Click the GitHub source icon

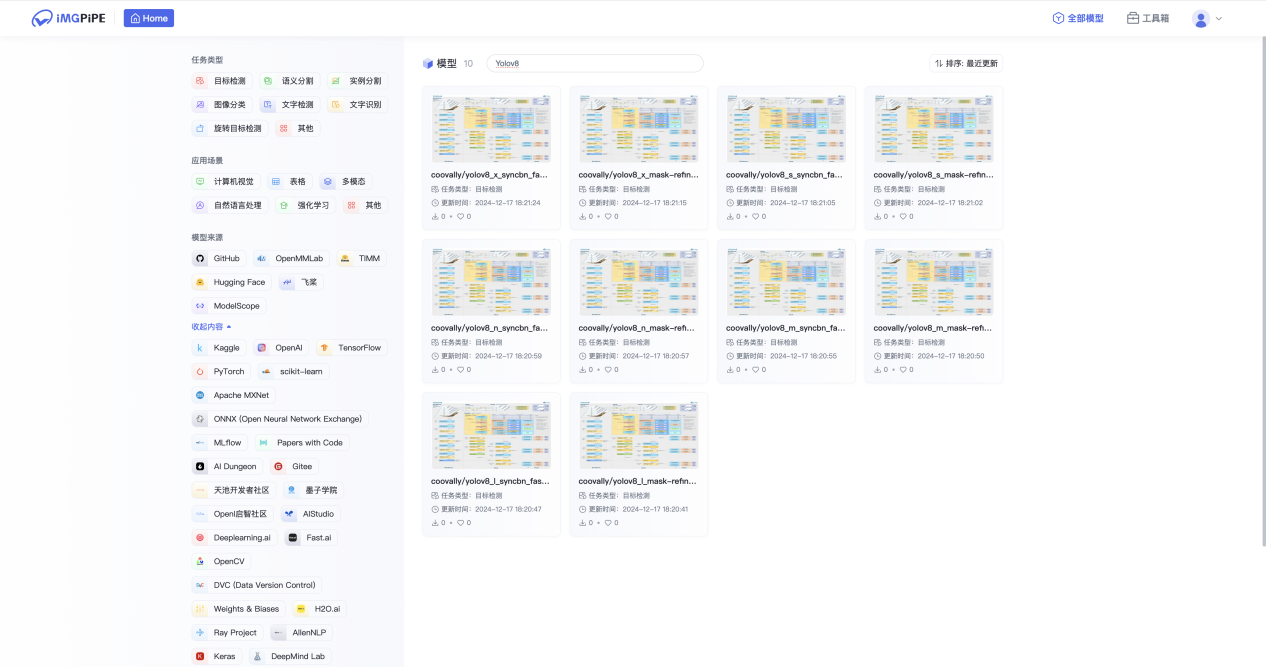click(x=200, y=258)
